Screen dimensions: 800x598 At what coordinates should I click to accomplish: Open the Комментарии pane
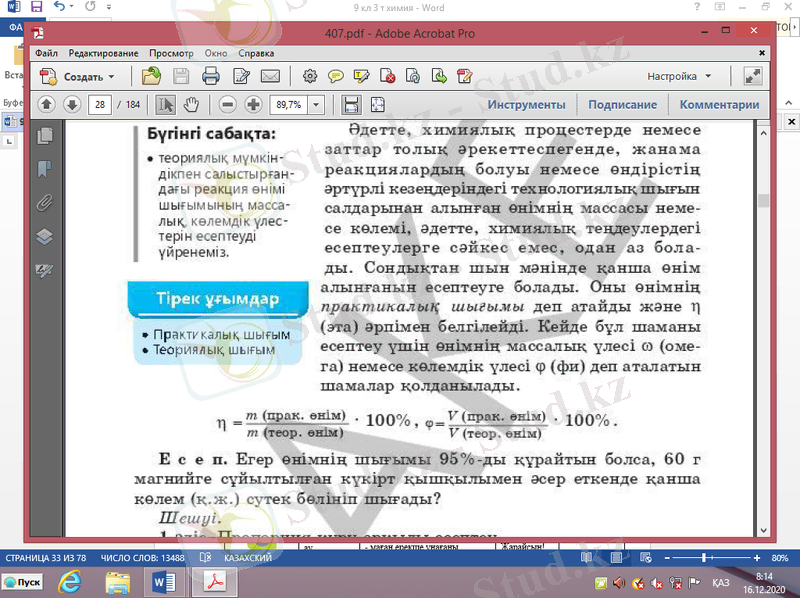pyautogui.click(x=719, y=104)
